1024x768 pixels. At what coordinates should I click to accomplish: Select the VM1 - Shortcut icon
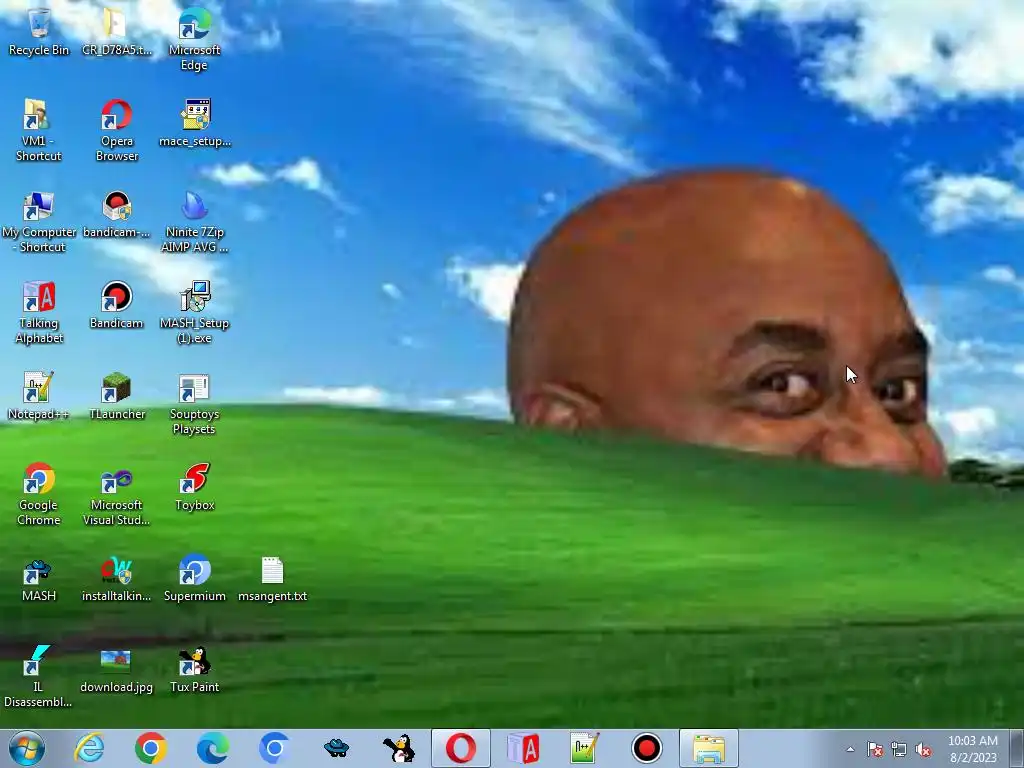click(39, 130)
